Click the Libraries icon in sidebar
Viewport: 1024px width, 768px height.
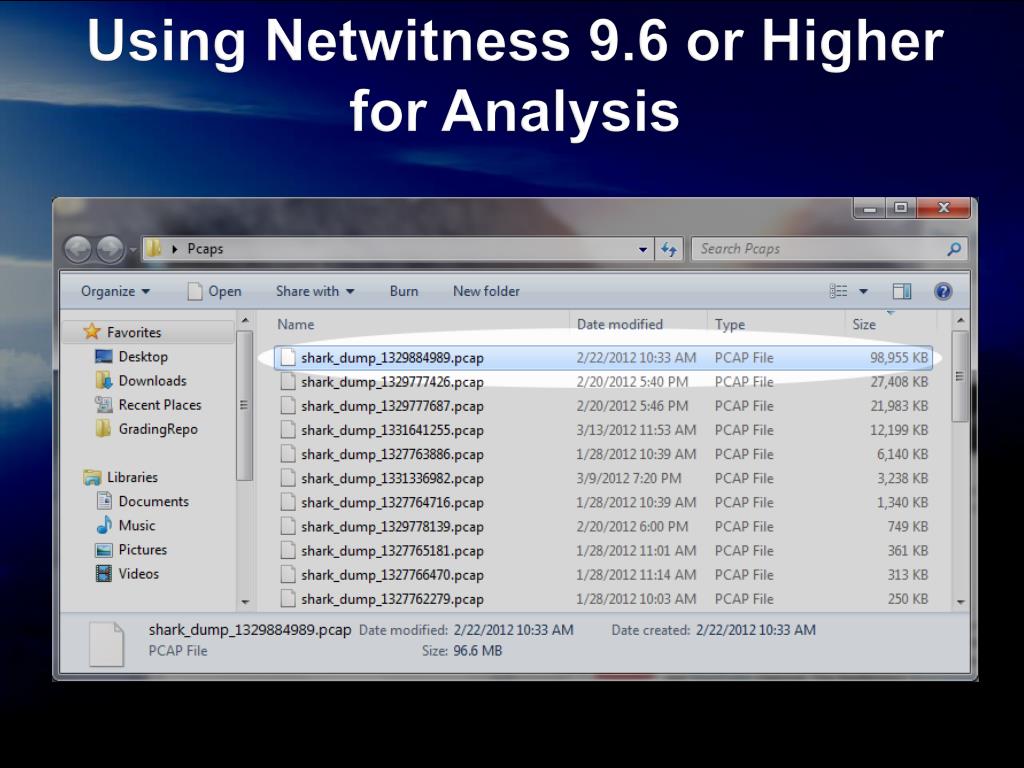tap(92, 477)
